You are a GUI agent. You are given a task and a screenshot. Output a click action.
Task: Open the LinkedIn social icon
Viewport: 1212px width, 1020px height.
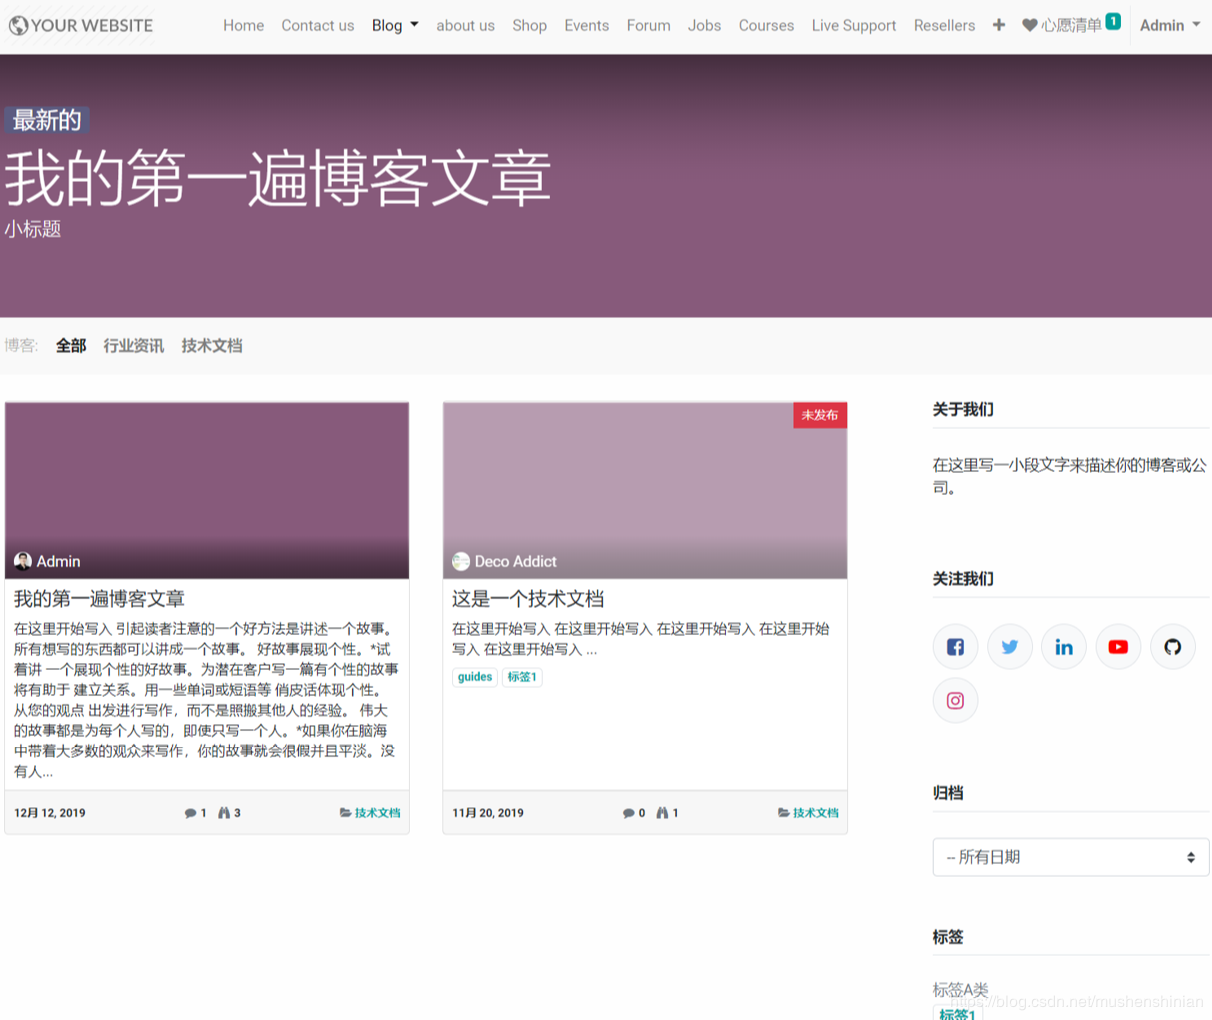(x=1063, y=647)
